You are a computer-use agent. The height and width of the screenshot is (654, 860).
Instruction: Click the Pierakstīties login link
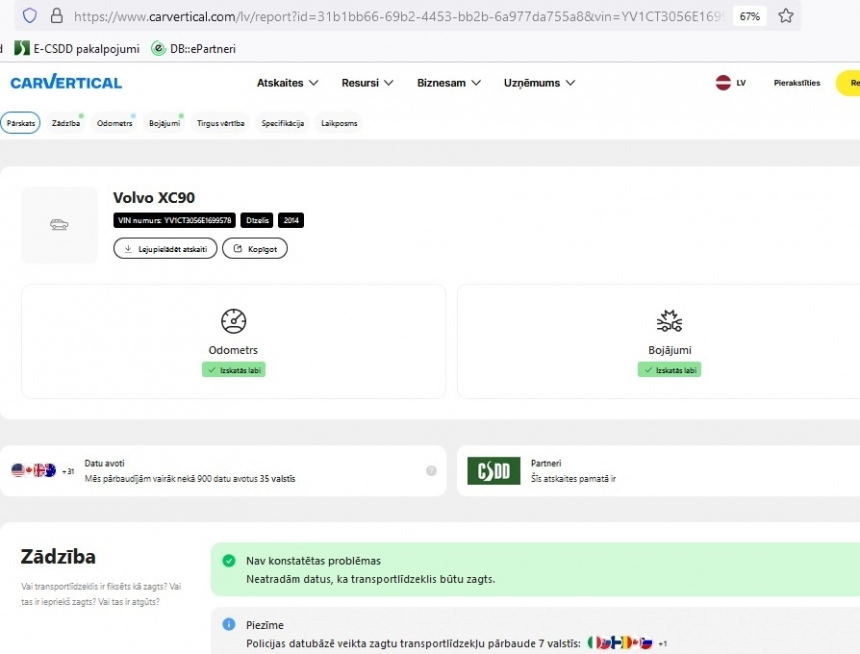point(796,83)
